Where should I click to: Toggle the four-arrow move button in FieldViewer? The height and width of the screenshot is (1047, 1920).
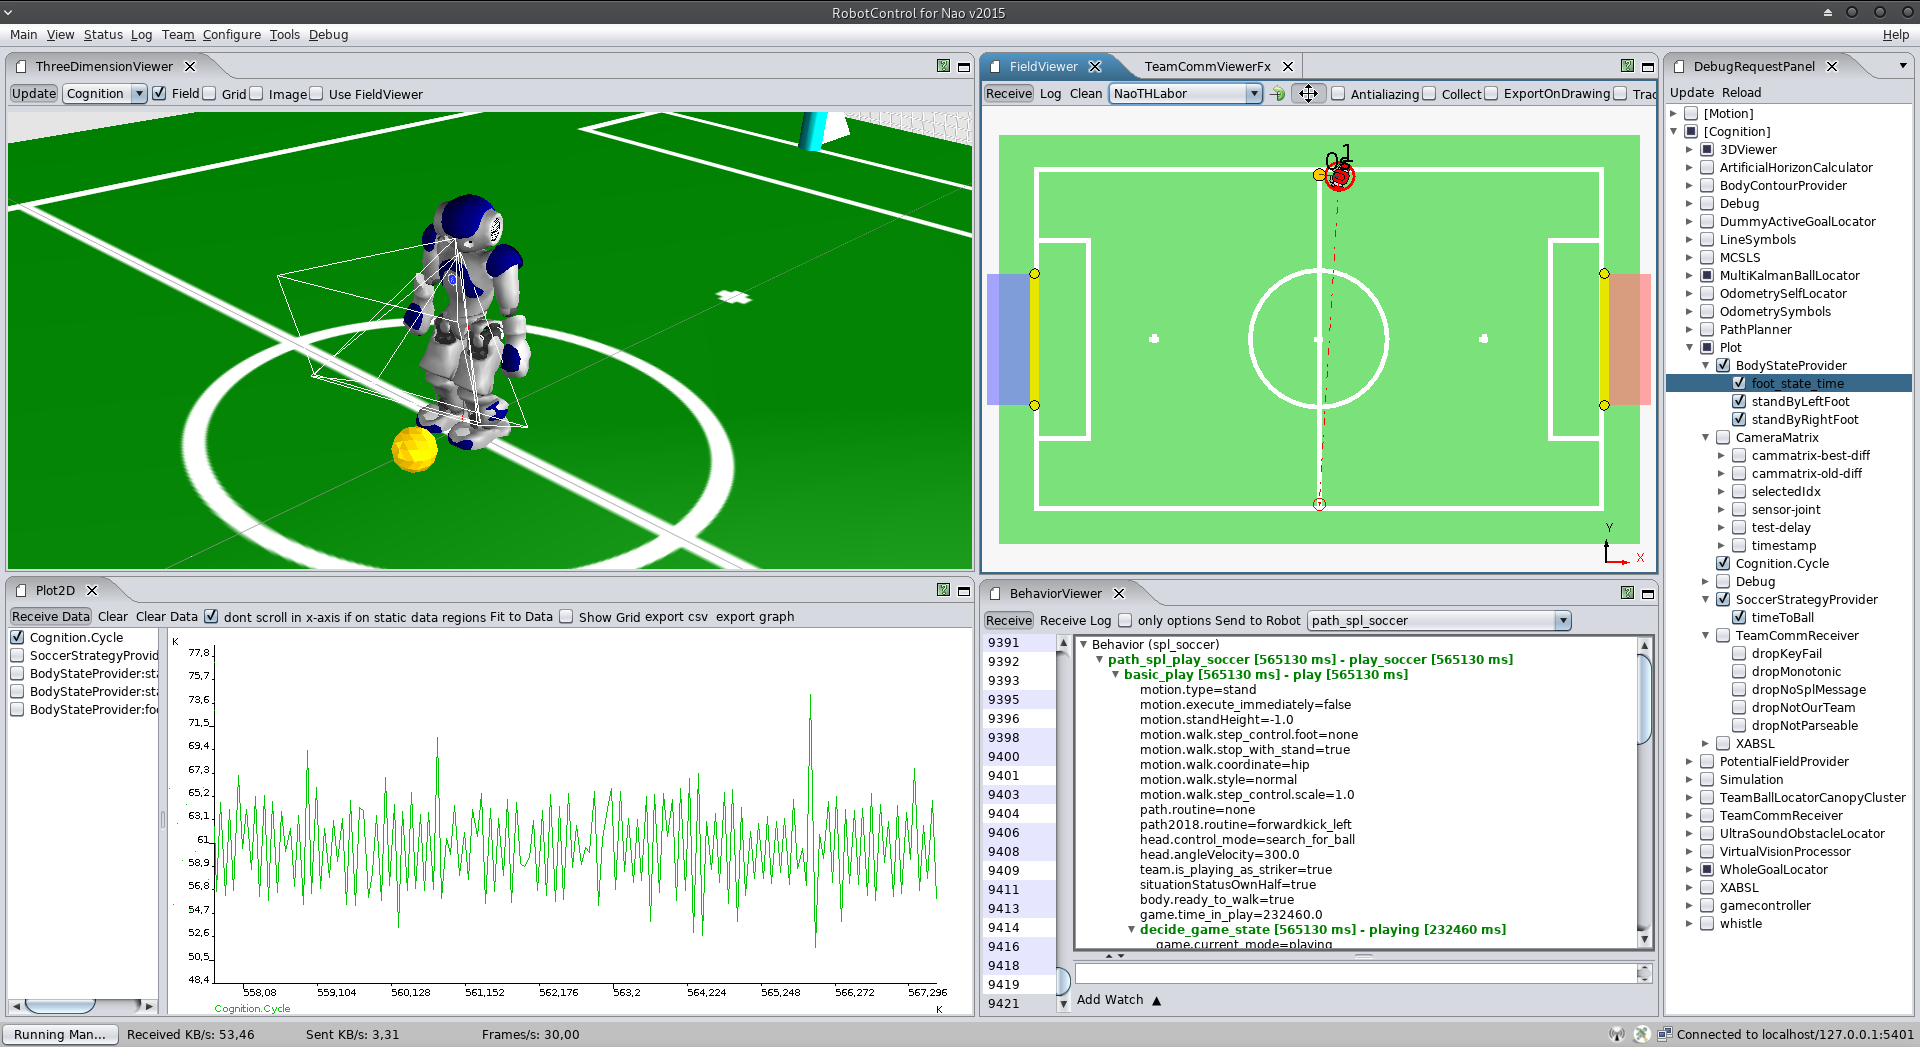pyautogui.click(x=1308, y=94)
